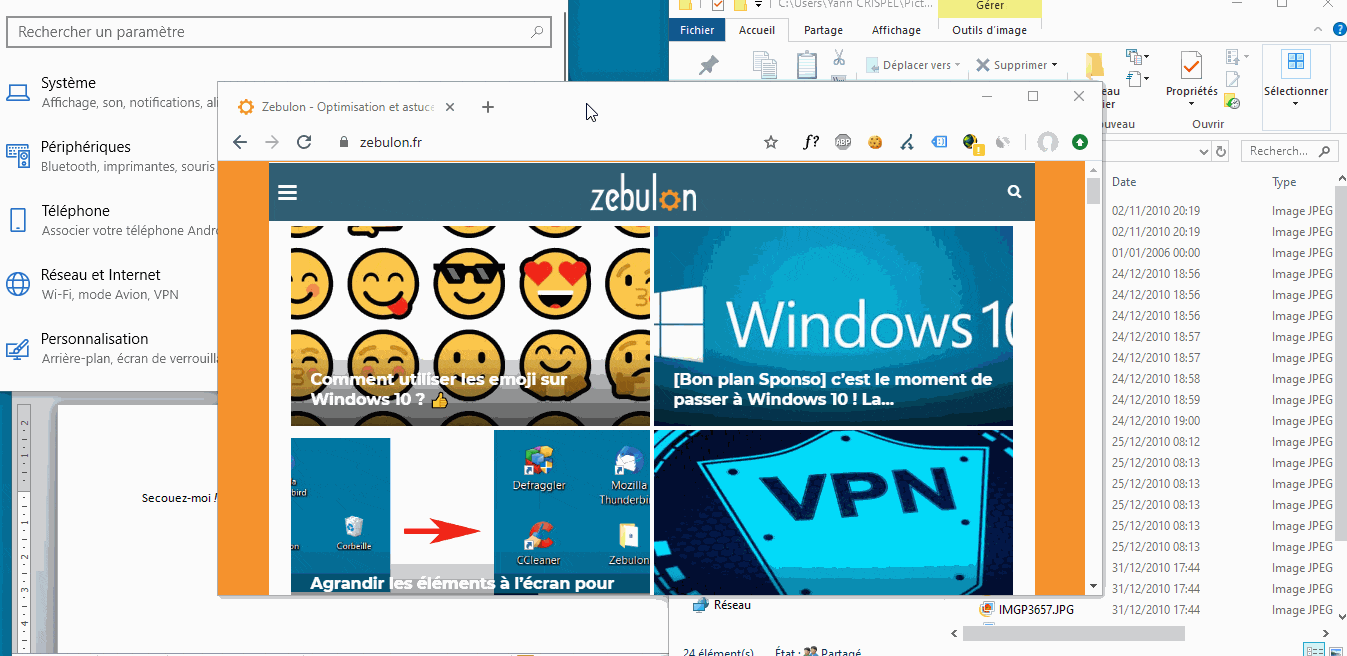
Task: Close the Zebulon browser tab
Action: click(450, 107)
